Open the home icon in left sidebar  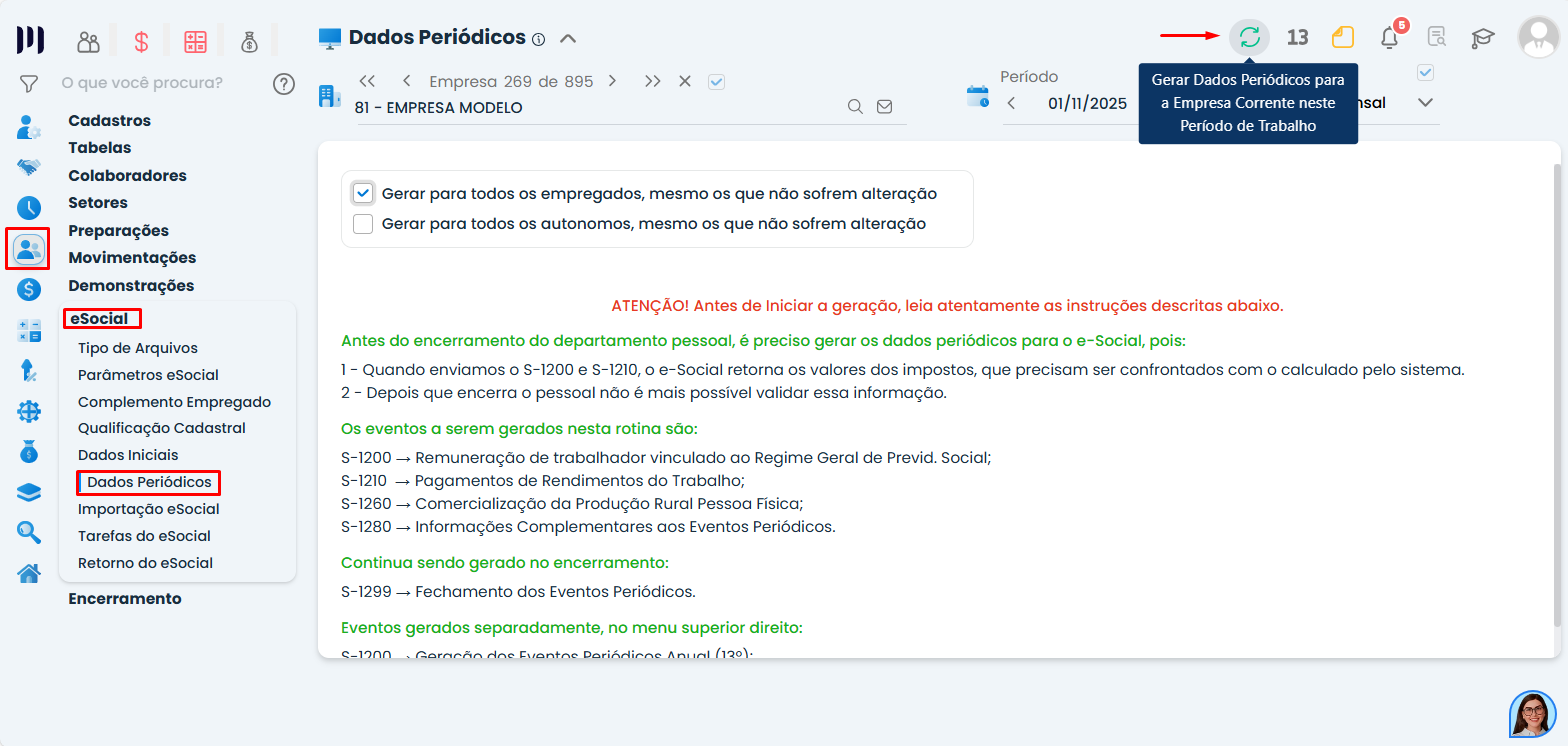[x=29, y=573]
